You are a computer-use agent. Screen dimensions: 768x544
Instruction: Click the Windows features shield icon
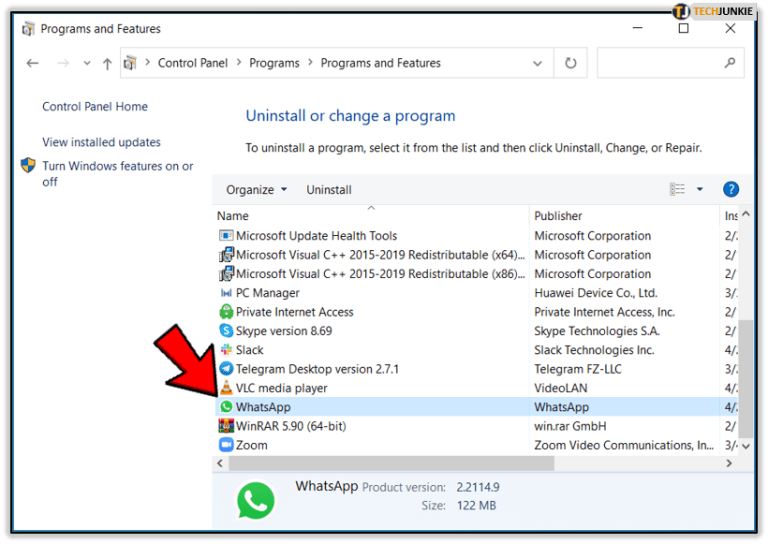pos(28,165)
